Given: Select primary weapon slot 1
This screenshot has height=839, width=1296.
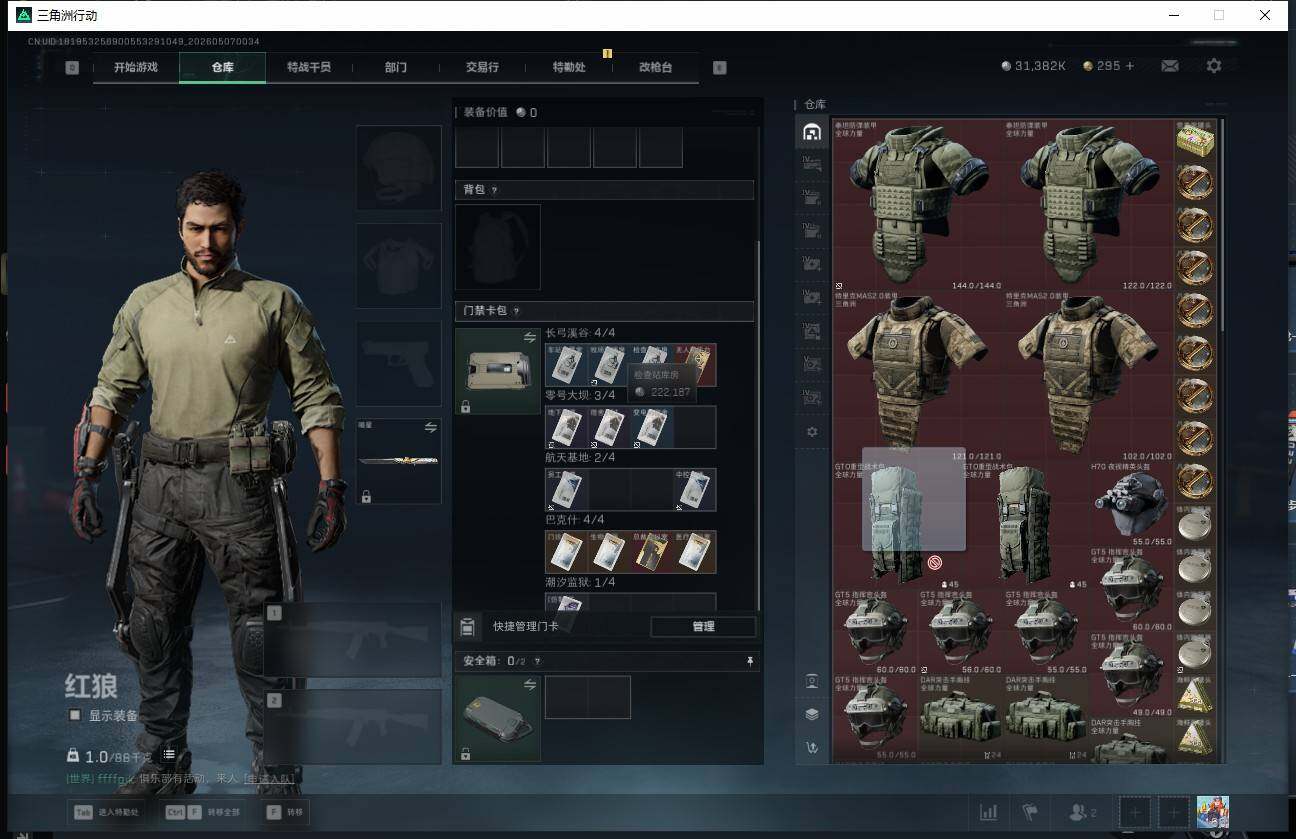Looking at the screenshot, I should (x=353, y=640).
